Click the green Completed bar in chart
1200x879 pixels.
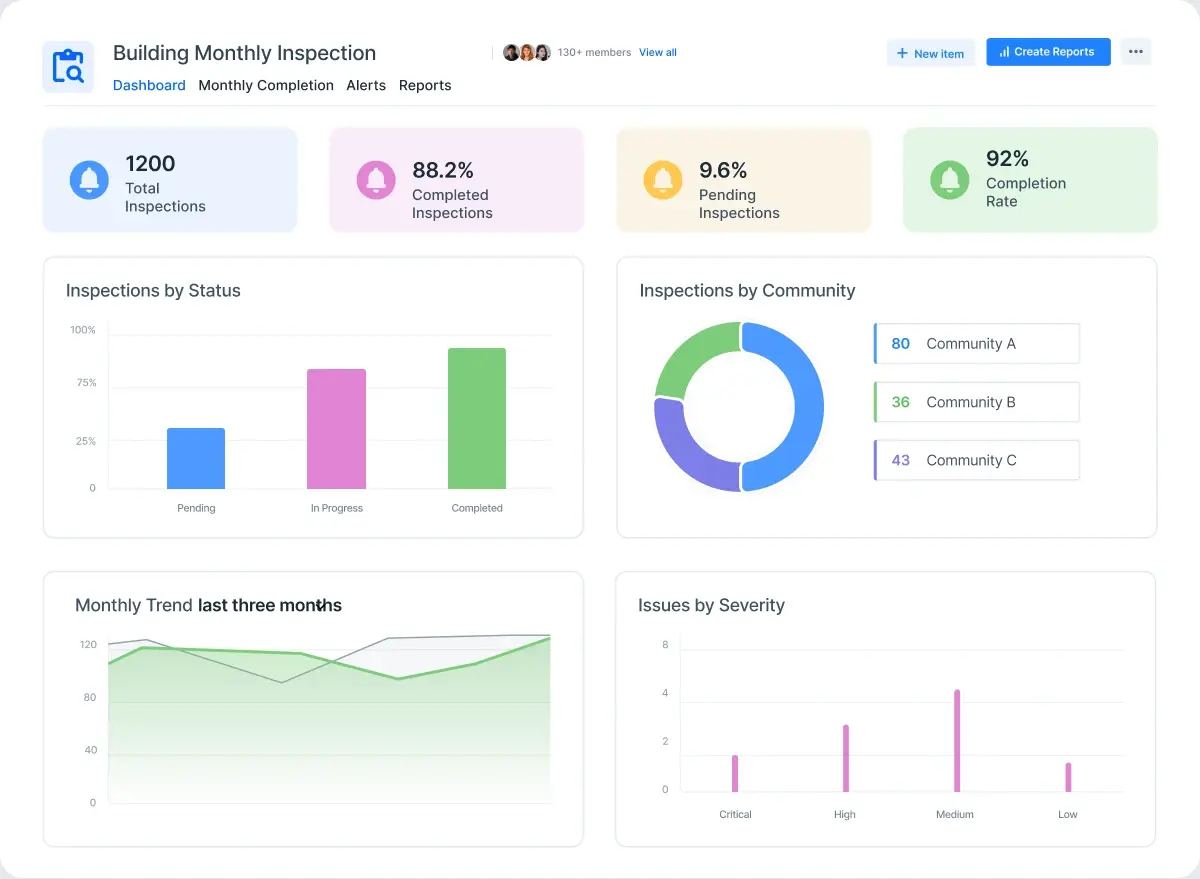(477, 418)
